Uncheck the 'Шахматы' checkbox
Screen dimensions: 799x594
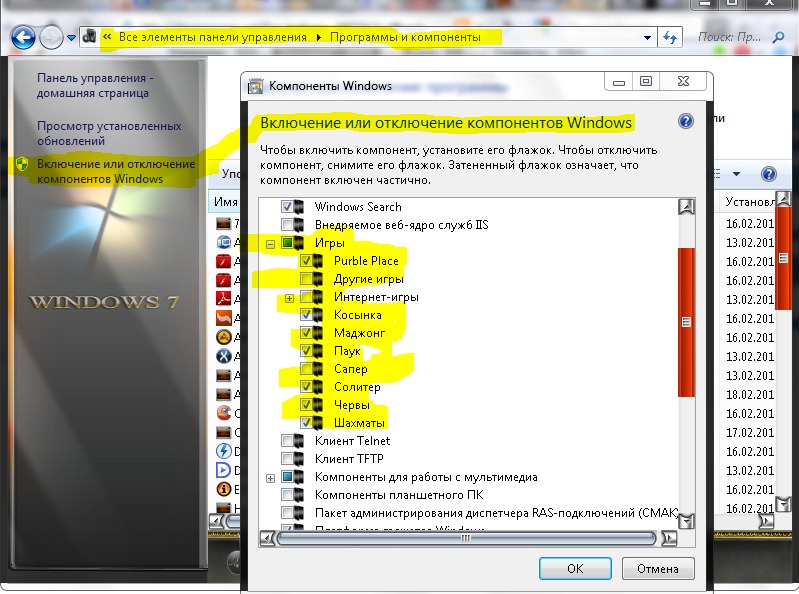point(306,422)
